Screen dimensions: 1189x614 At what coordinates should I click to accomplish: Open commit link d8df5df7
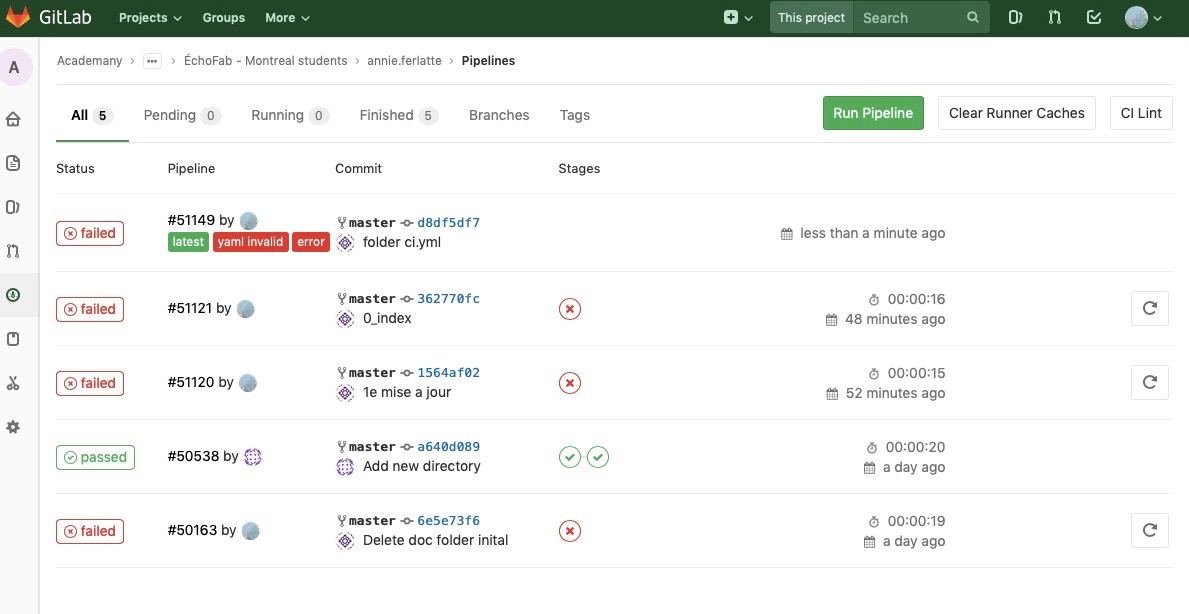pyautogui.click(x=448, y=223)
